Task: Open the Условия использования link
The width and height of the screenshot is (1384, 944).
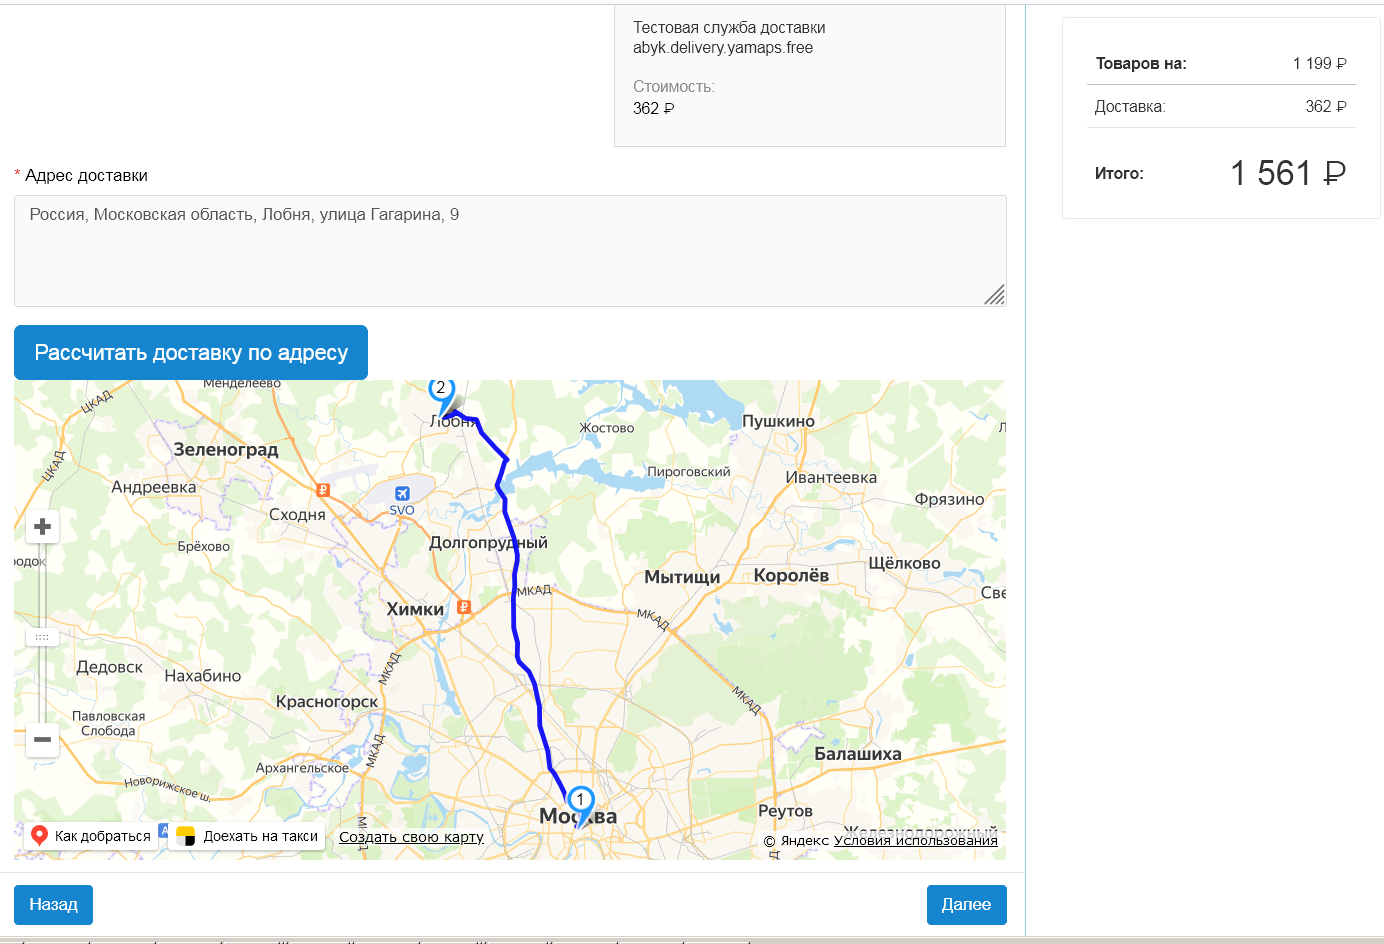Action: pyautogui.click(x=916, y=840)
